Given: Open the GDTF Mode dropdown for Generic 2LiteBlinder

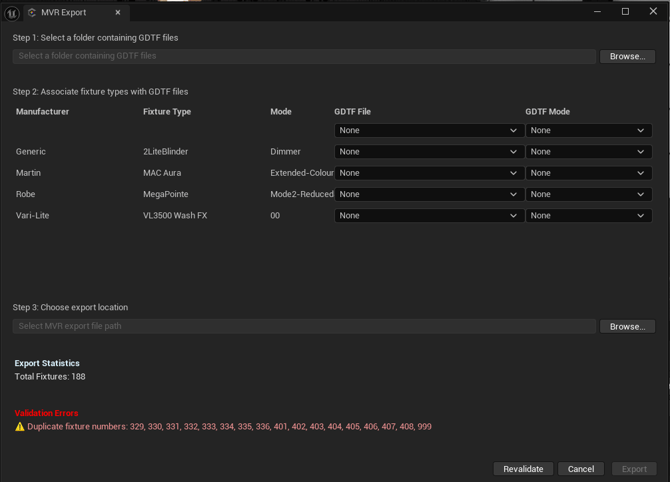Looking at the screenshot, I should [x=588, y=152].
